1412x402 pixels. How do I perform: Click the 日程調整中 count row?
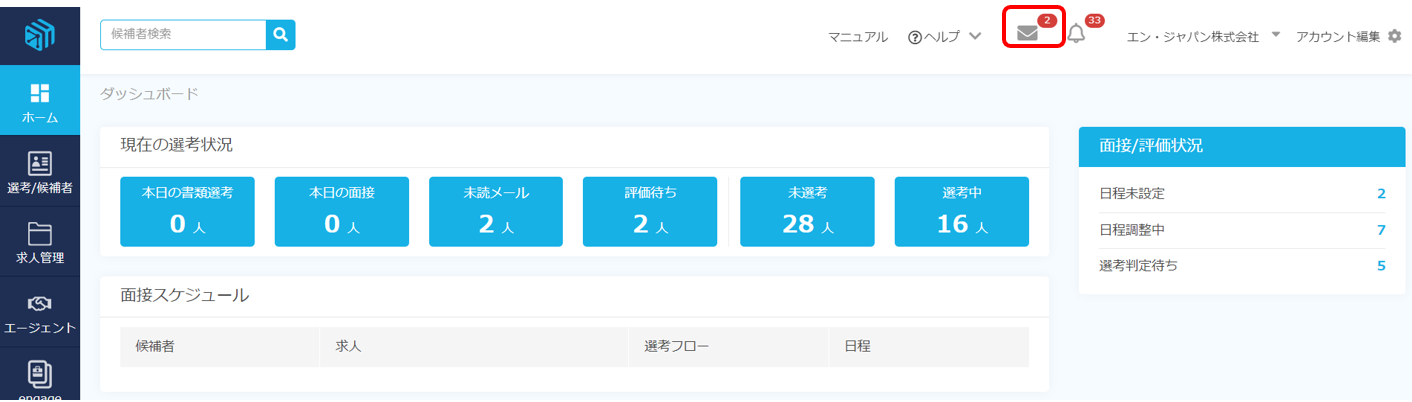pyautogui.click(x=1241, y=230)
